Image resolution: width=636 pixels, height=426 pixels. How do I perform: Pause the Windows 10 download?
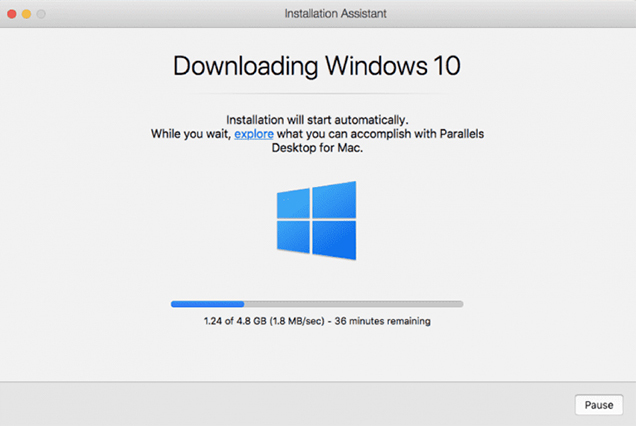pyautogui.click(x=599, y=404)
